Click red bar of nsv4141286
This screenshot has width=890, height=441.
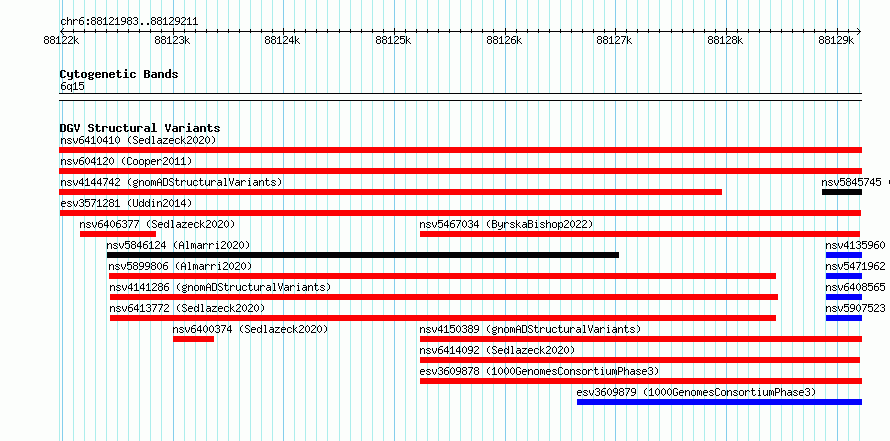point(444,297)
